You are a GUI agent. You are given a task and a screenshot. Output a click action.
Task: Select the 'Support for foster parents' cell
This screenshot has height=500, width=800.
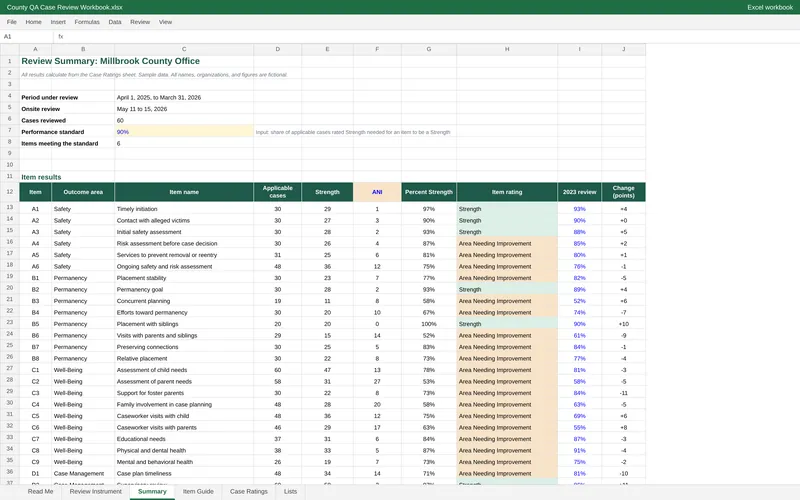184,393
